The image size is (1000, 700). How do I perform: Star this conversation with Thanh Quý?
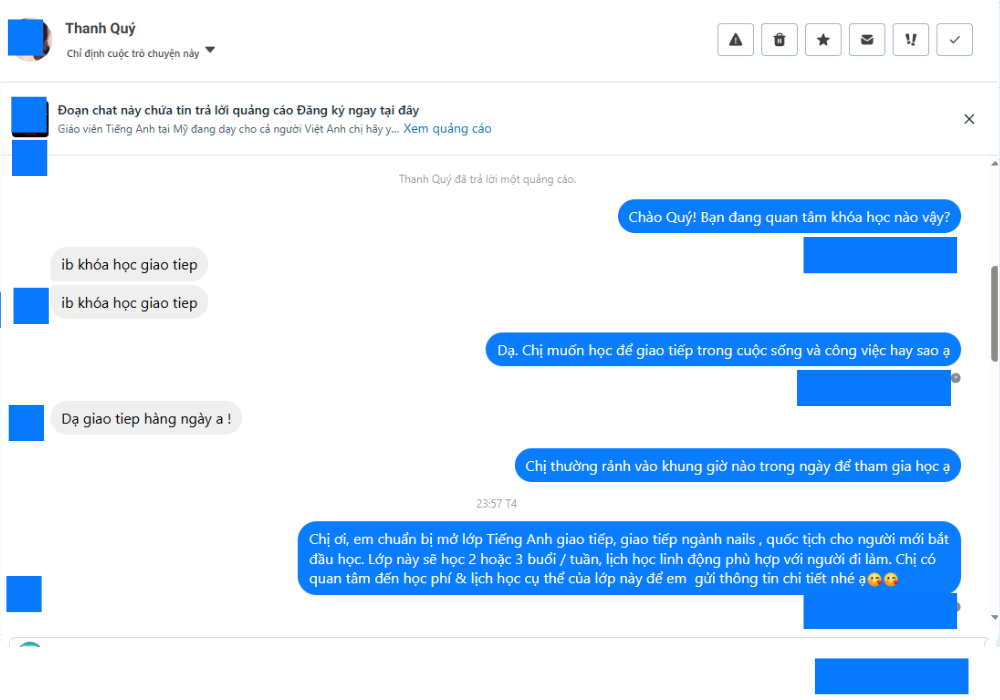(823, 40)
